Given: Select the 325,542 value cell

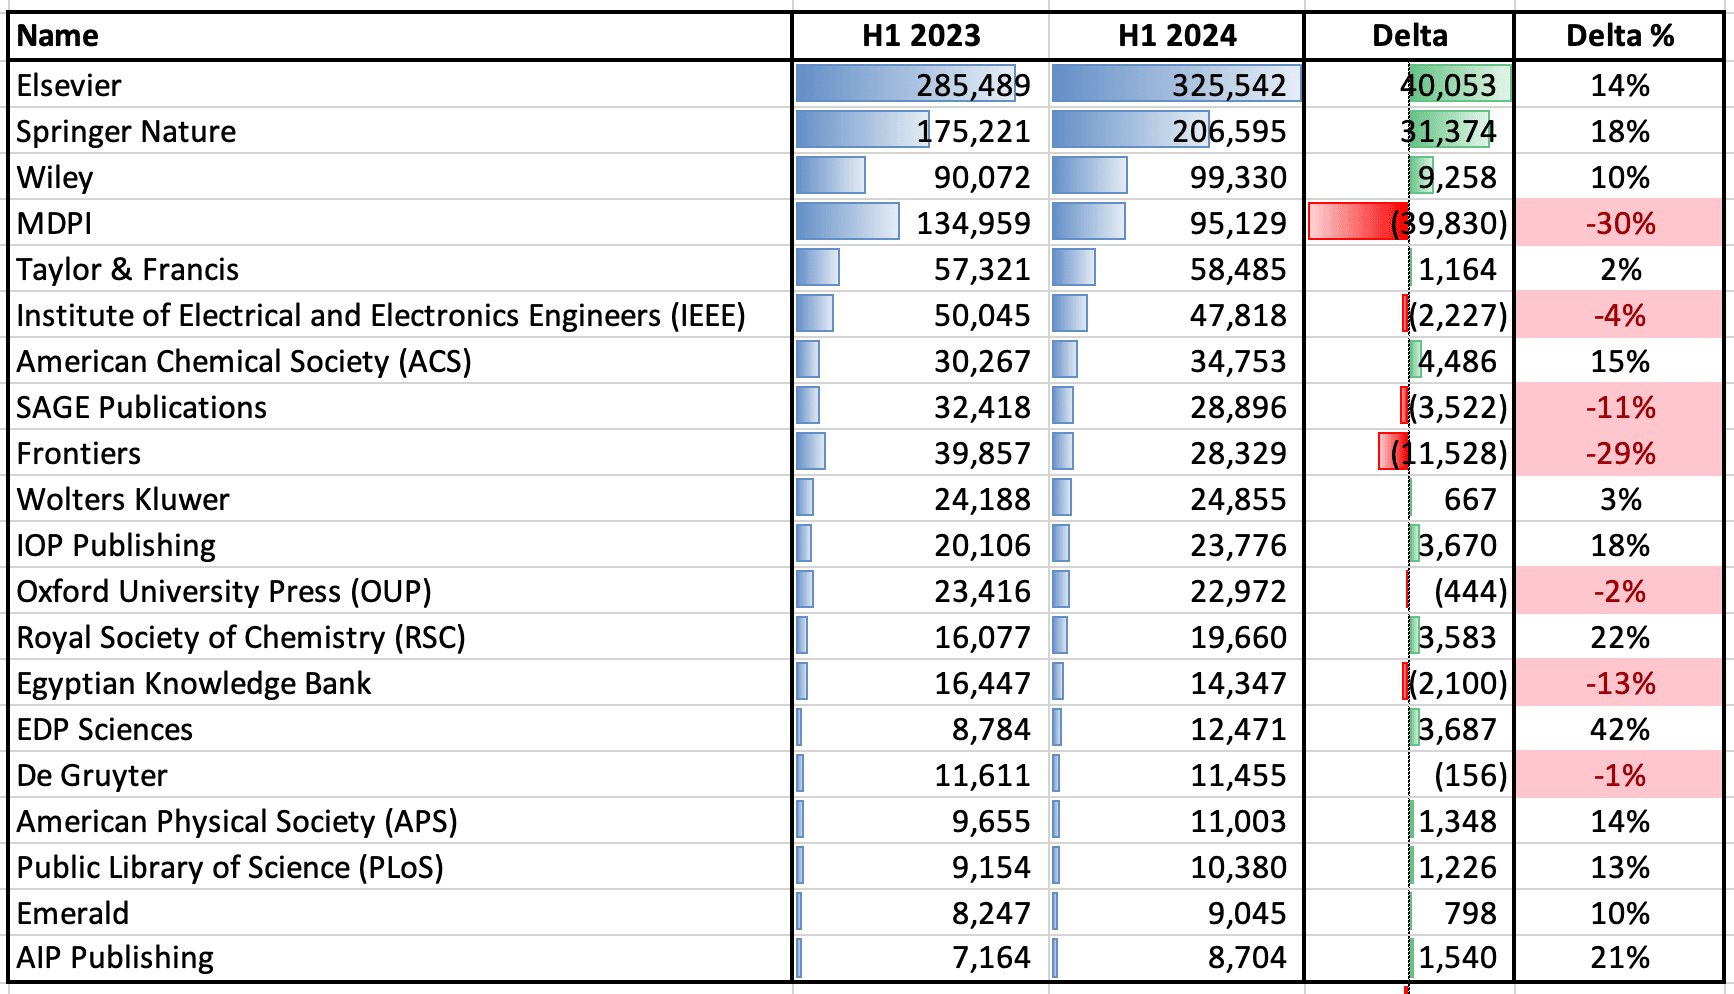Looking at the screenshot, I should coord(1177,85).
